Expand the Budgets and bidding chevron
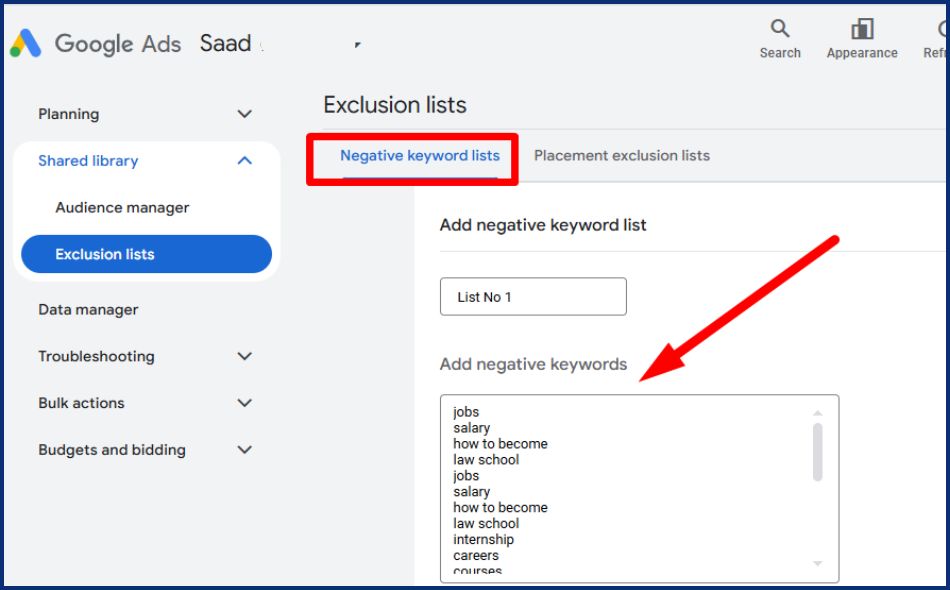This screenshot has height=590, width=950. 244,449
